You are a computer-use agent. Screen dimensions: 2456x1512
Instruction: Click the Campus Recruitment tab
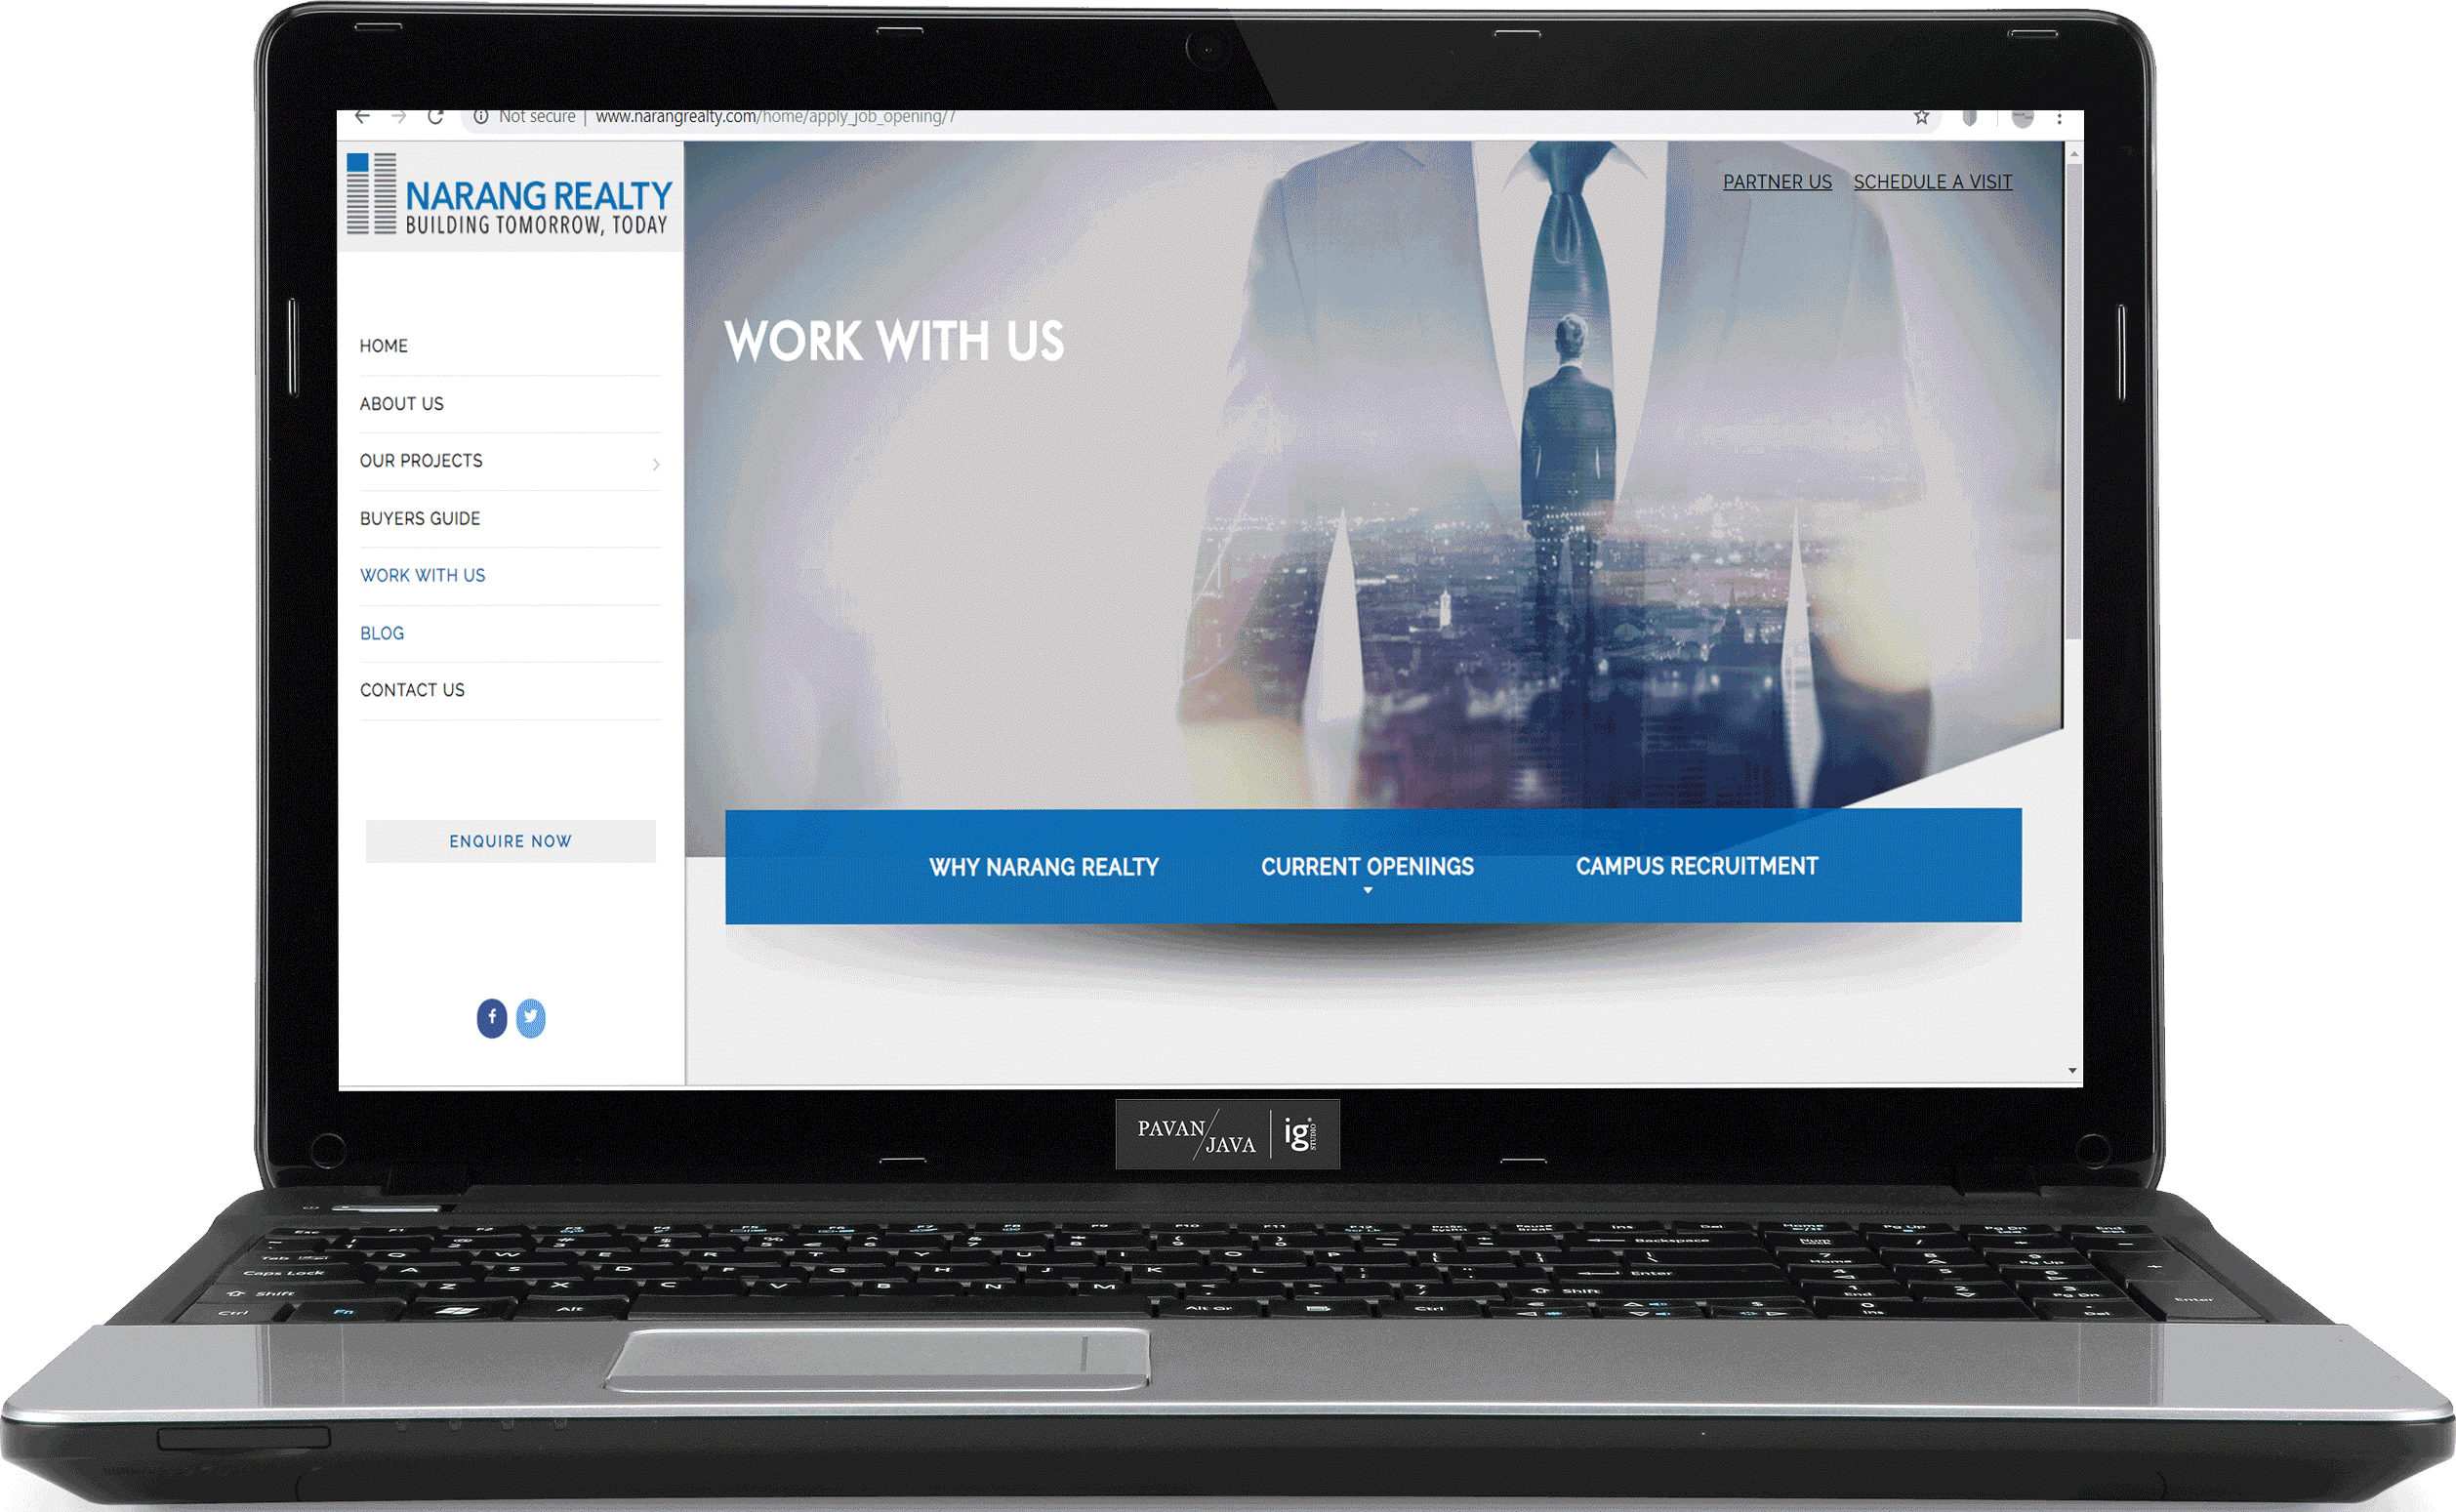(1695, 865)
